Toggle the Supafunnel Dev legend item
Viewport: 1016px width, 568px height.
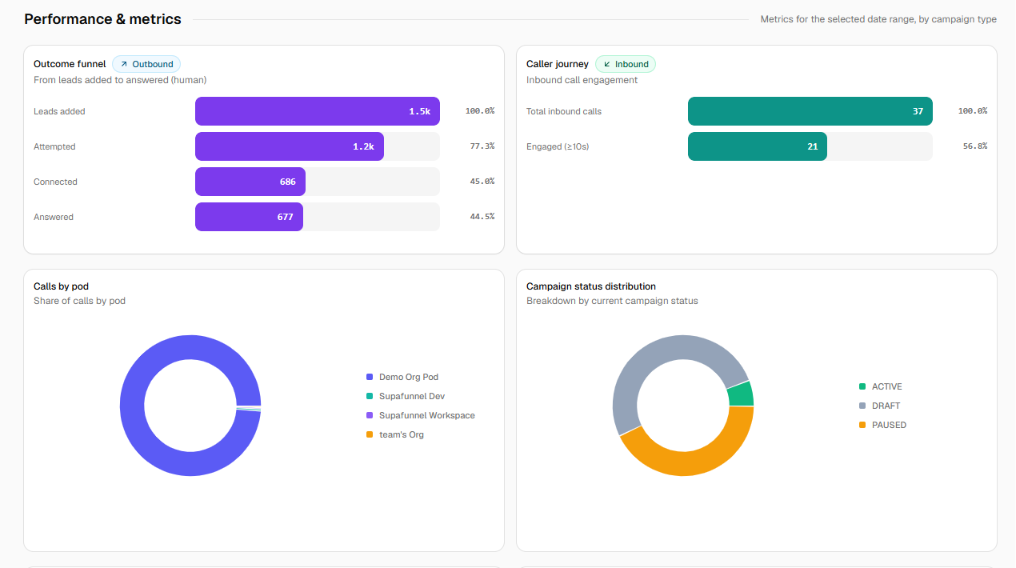(x=405, y=396)
